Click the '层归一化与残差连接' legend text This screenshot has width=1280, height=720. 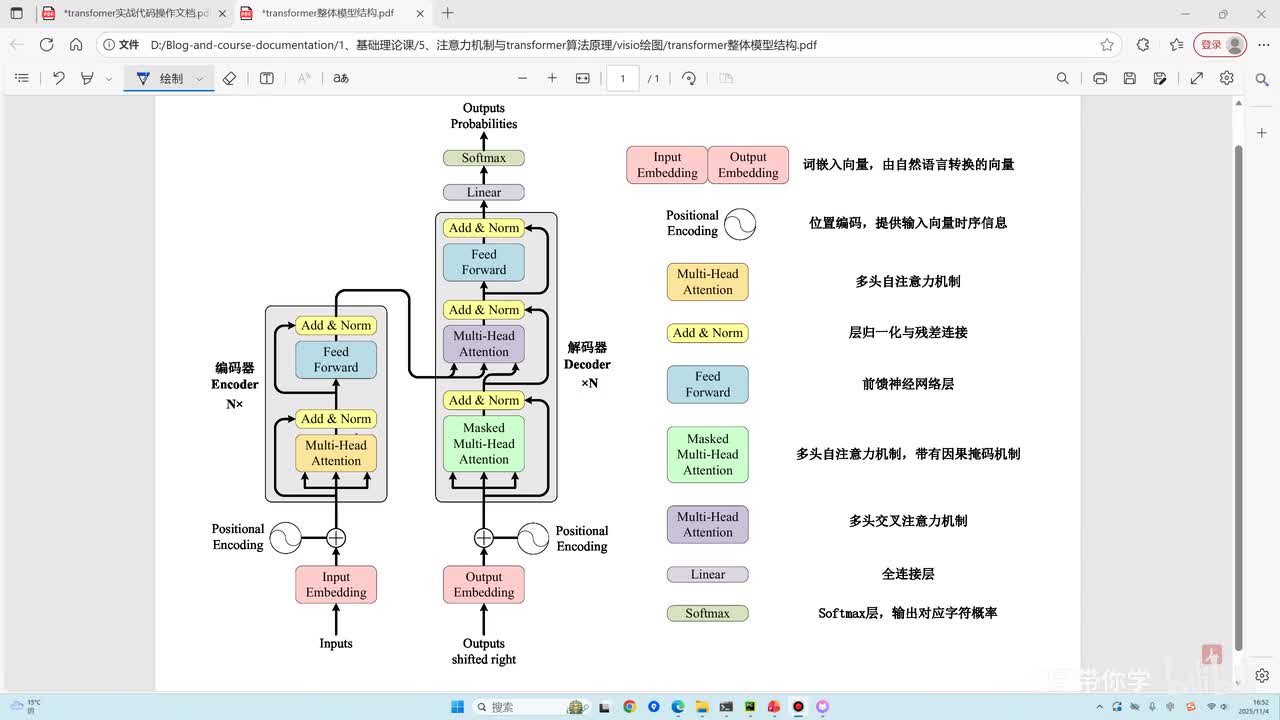point(908,332)
